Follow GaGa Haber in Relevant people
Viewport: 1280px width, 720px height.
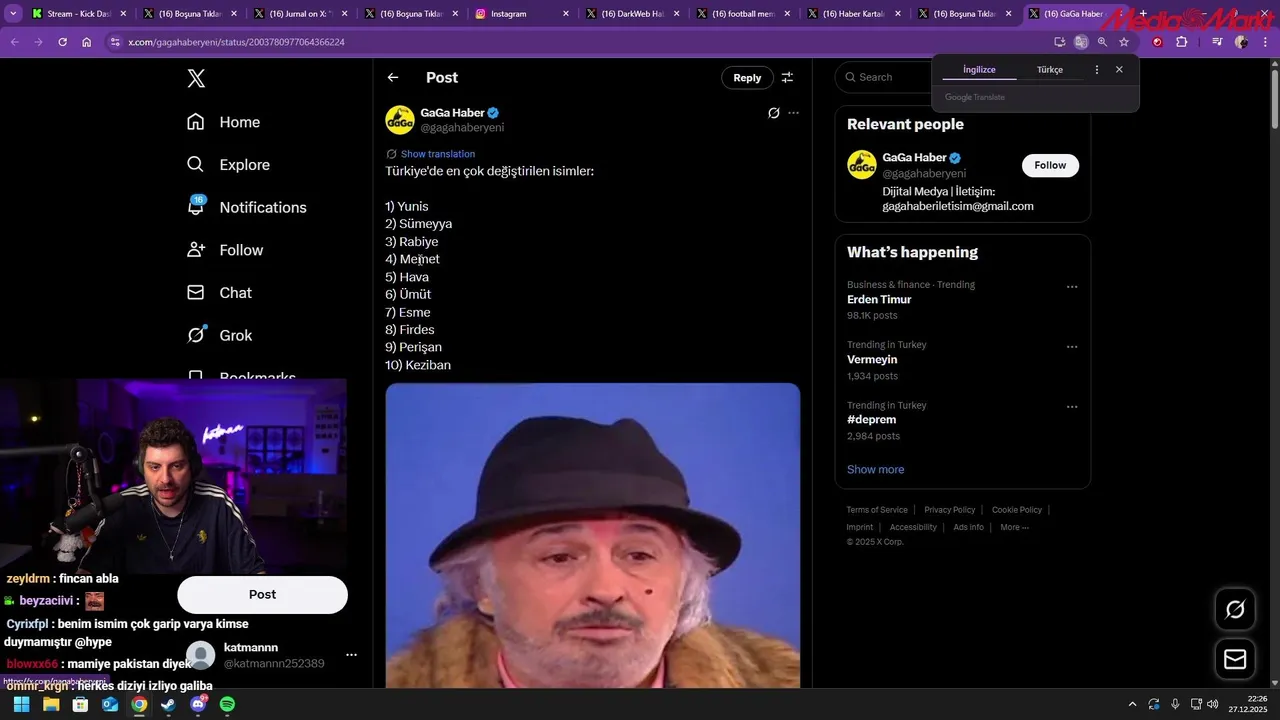coord(1050,165)
